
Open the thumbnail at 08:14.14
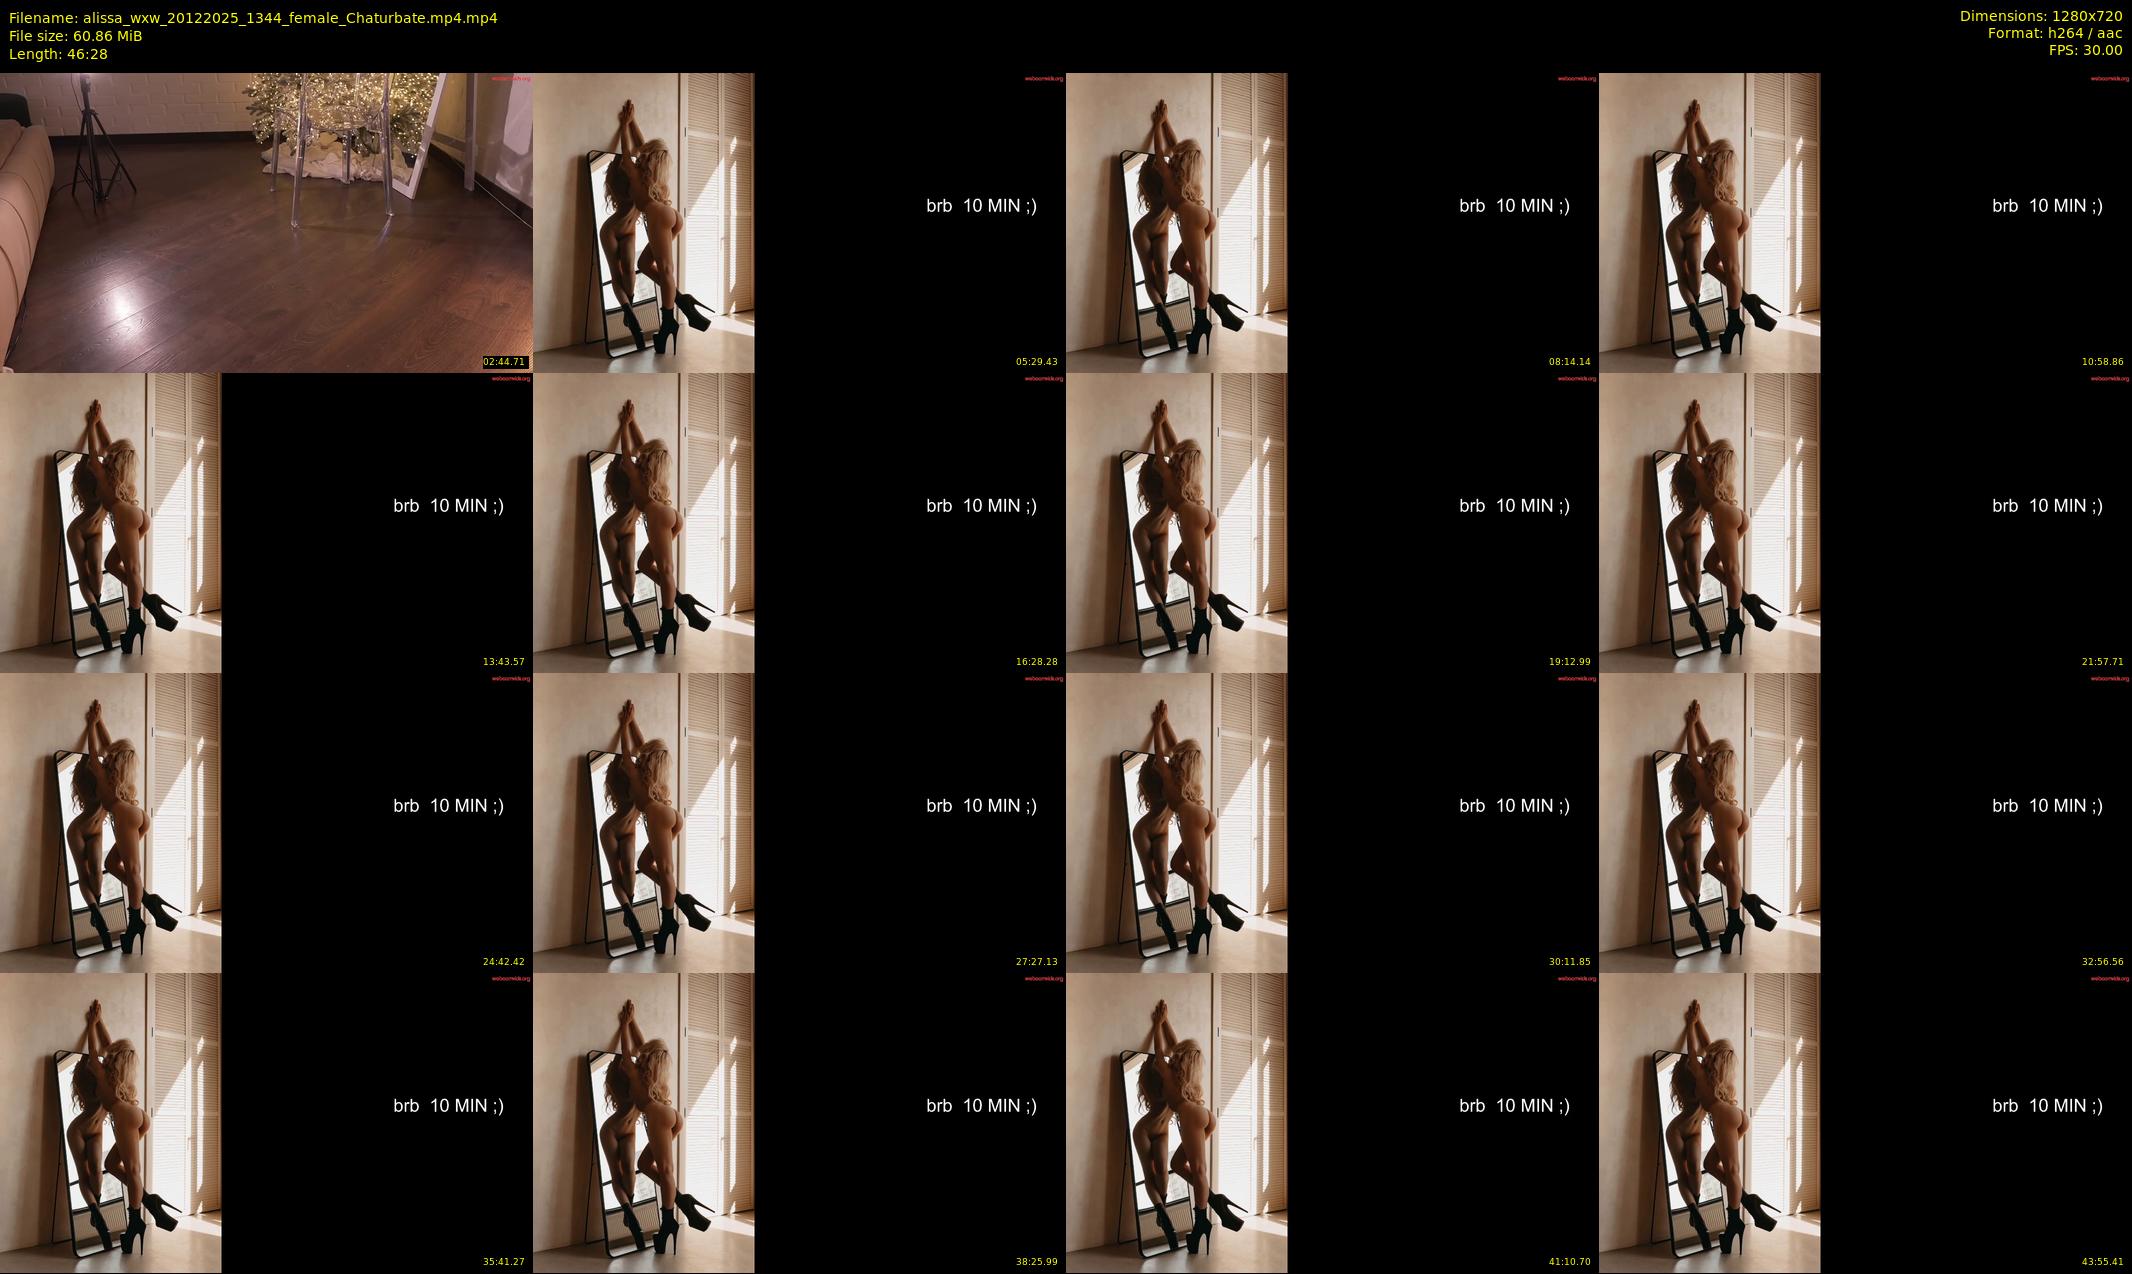[x=1332, y=222]
